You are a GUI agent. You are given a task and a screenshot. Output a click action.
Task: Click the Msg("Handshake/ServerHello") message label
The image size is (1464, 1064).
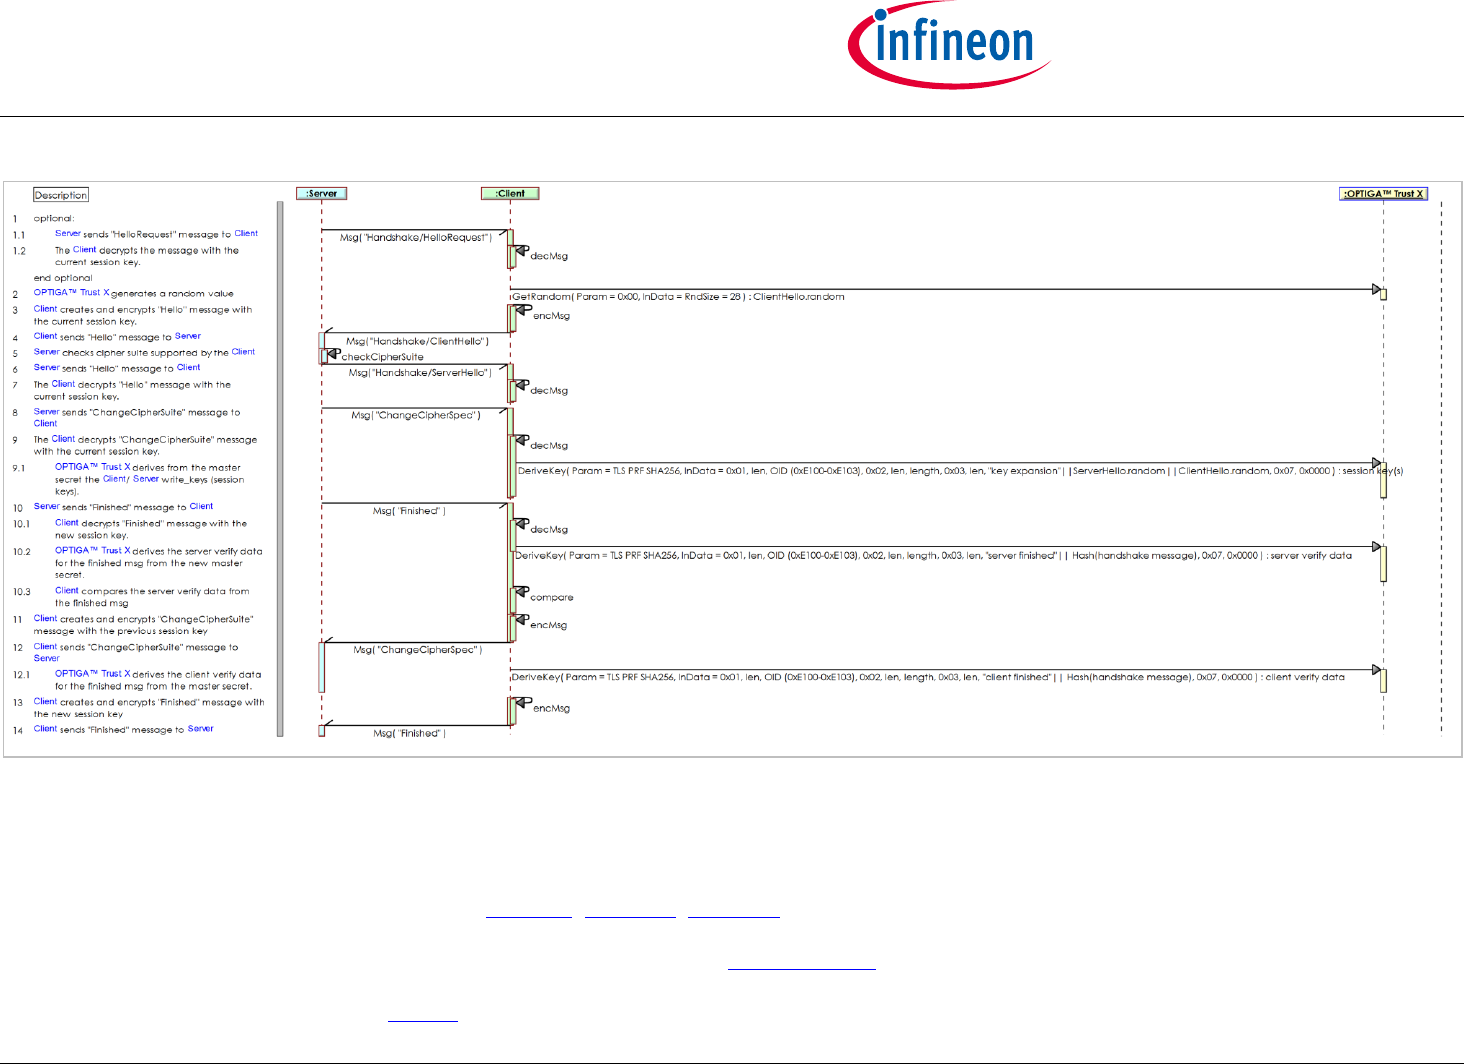point(420,373)
